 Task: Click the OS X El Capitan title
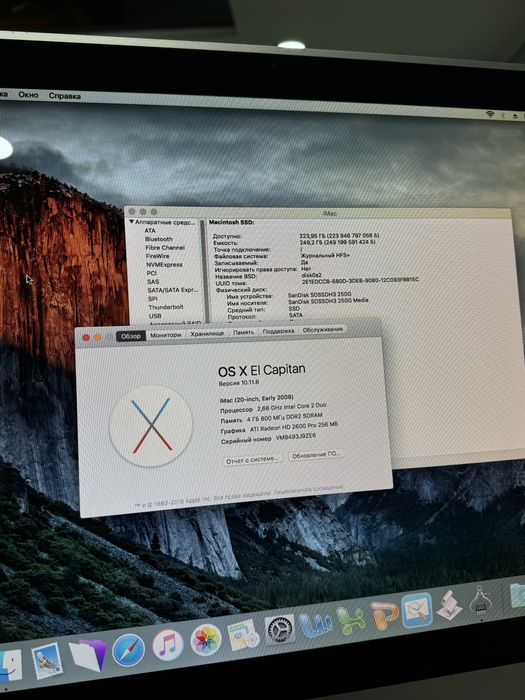[262, 370]
